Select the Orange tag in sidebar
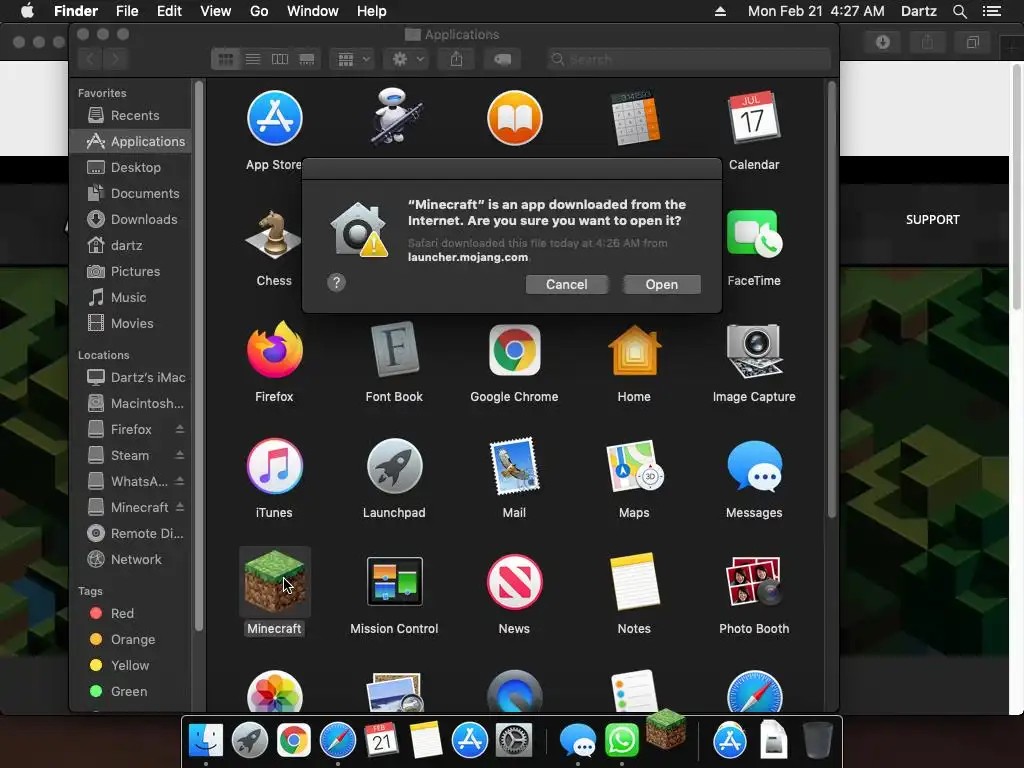The image size is (1024, 768). tap(131, 639)
